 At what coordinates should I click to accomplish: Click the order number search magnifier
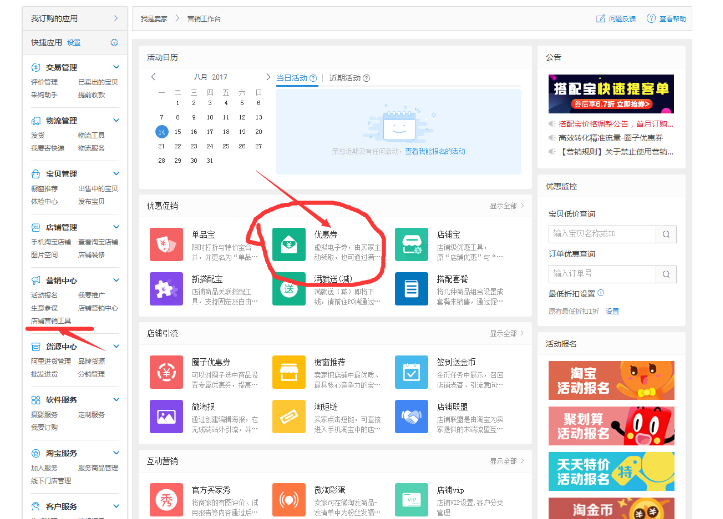point(666,274)
